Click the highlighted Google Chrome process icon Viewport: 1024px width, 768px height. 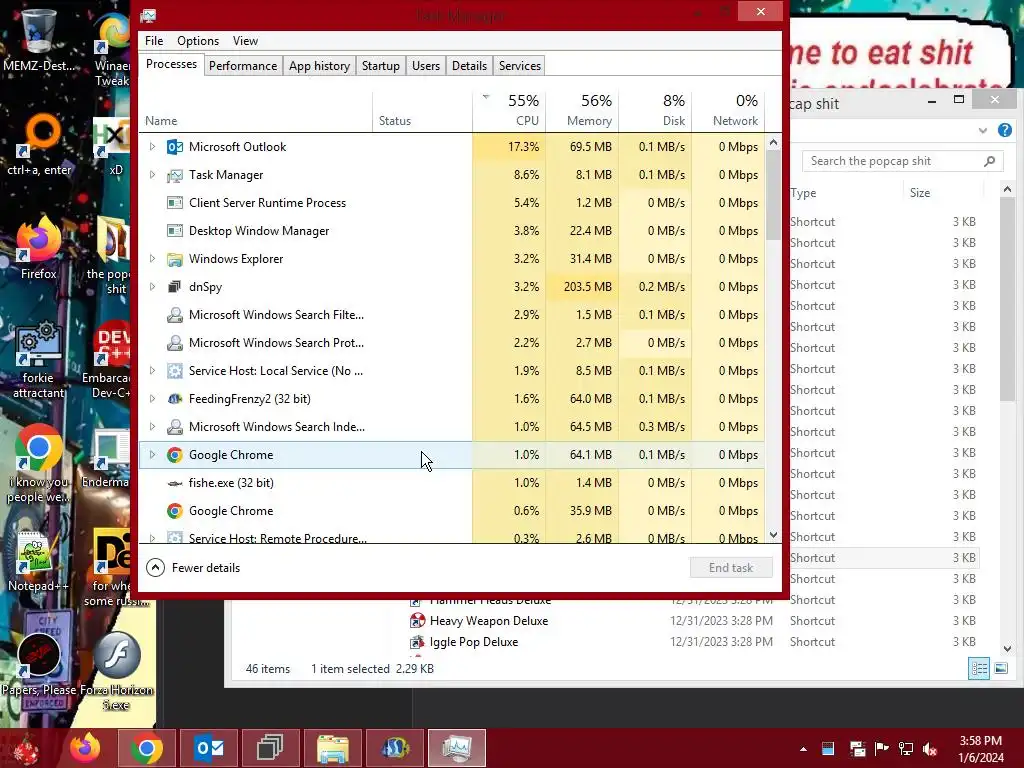point(174,455)
